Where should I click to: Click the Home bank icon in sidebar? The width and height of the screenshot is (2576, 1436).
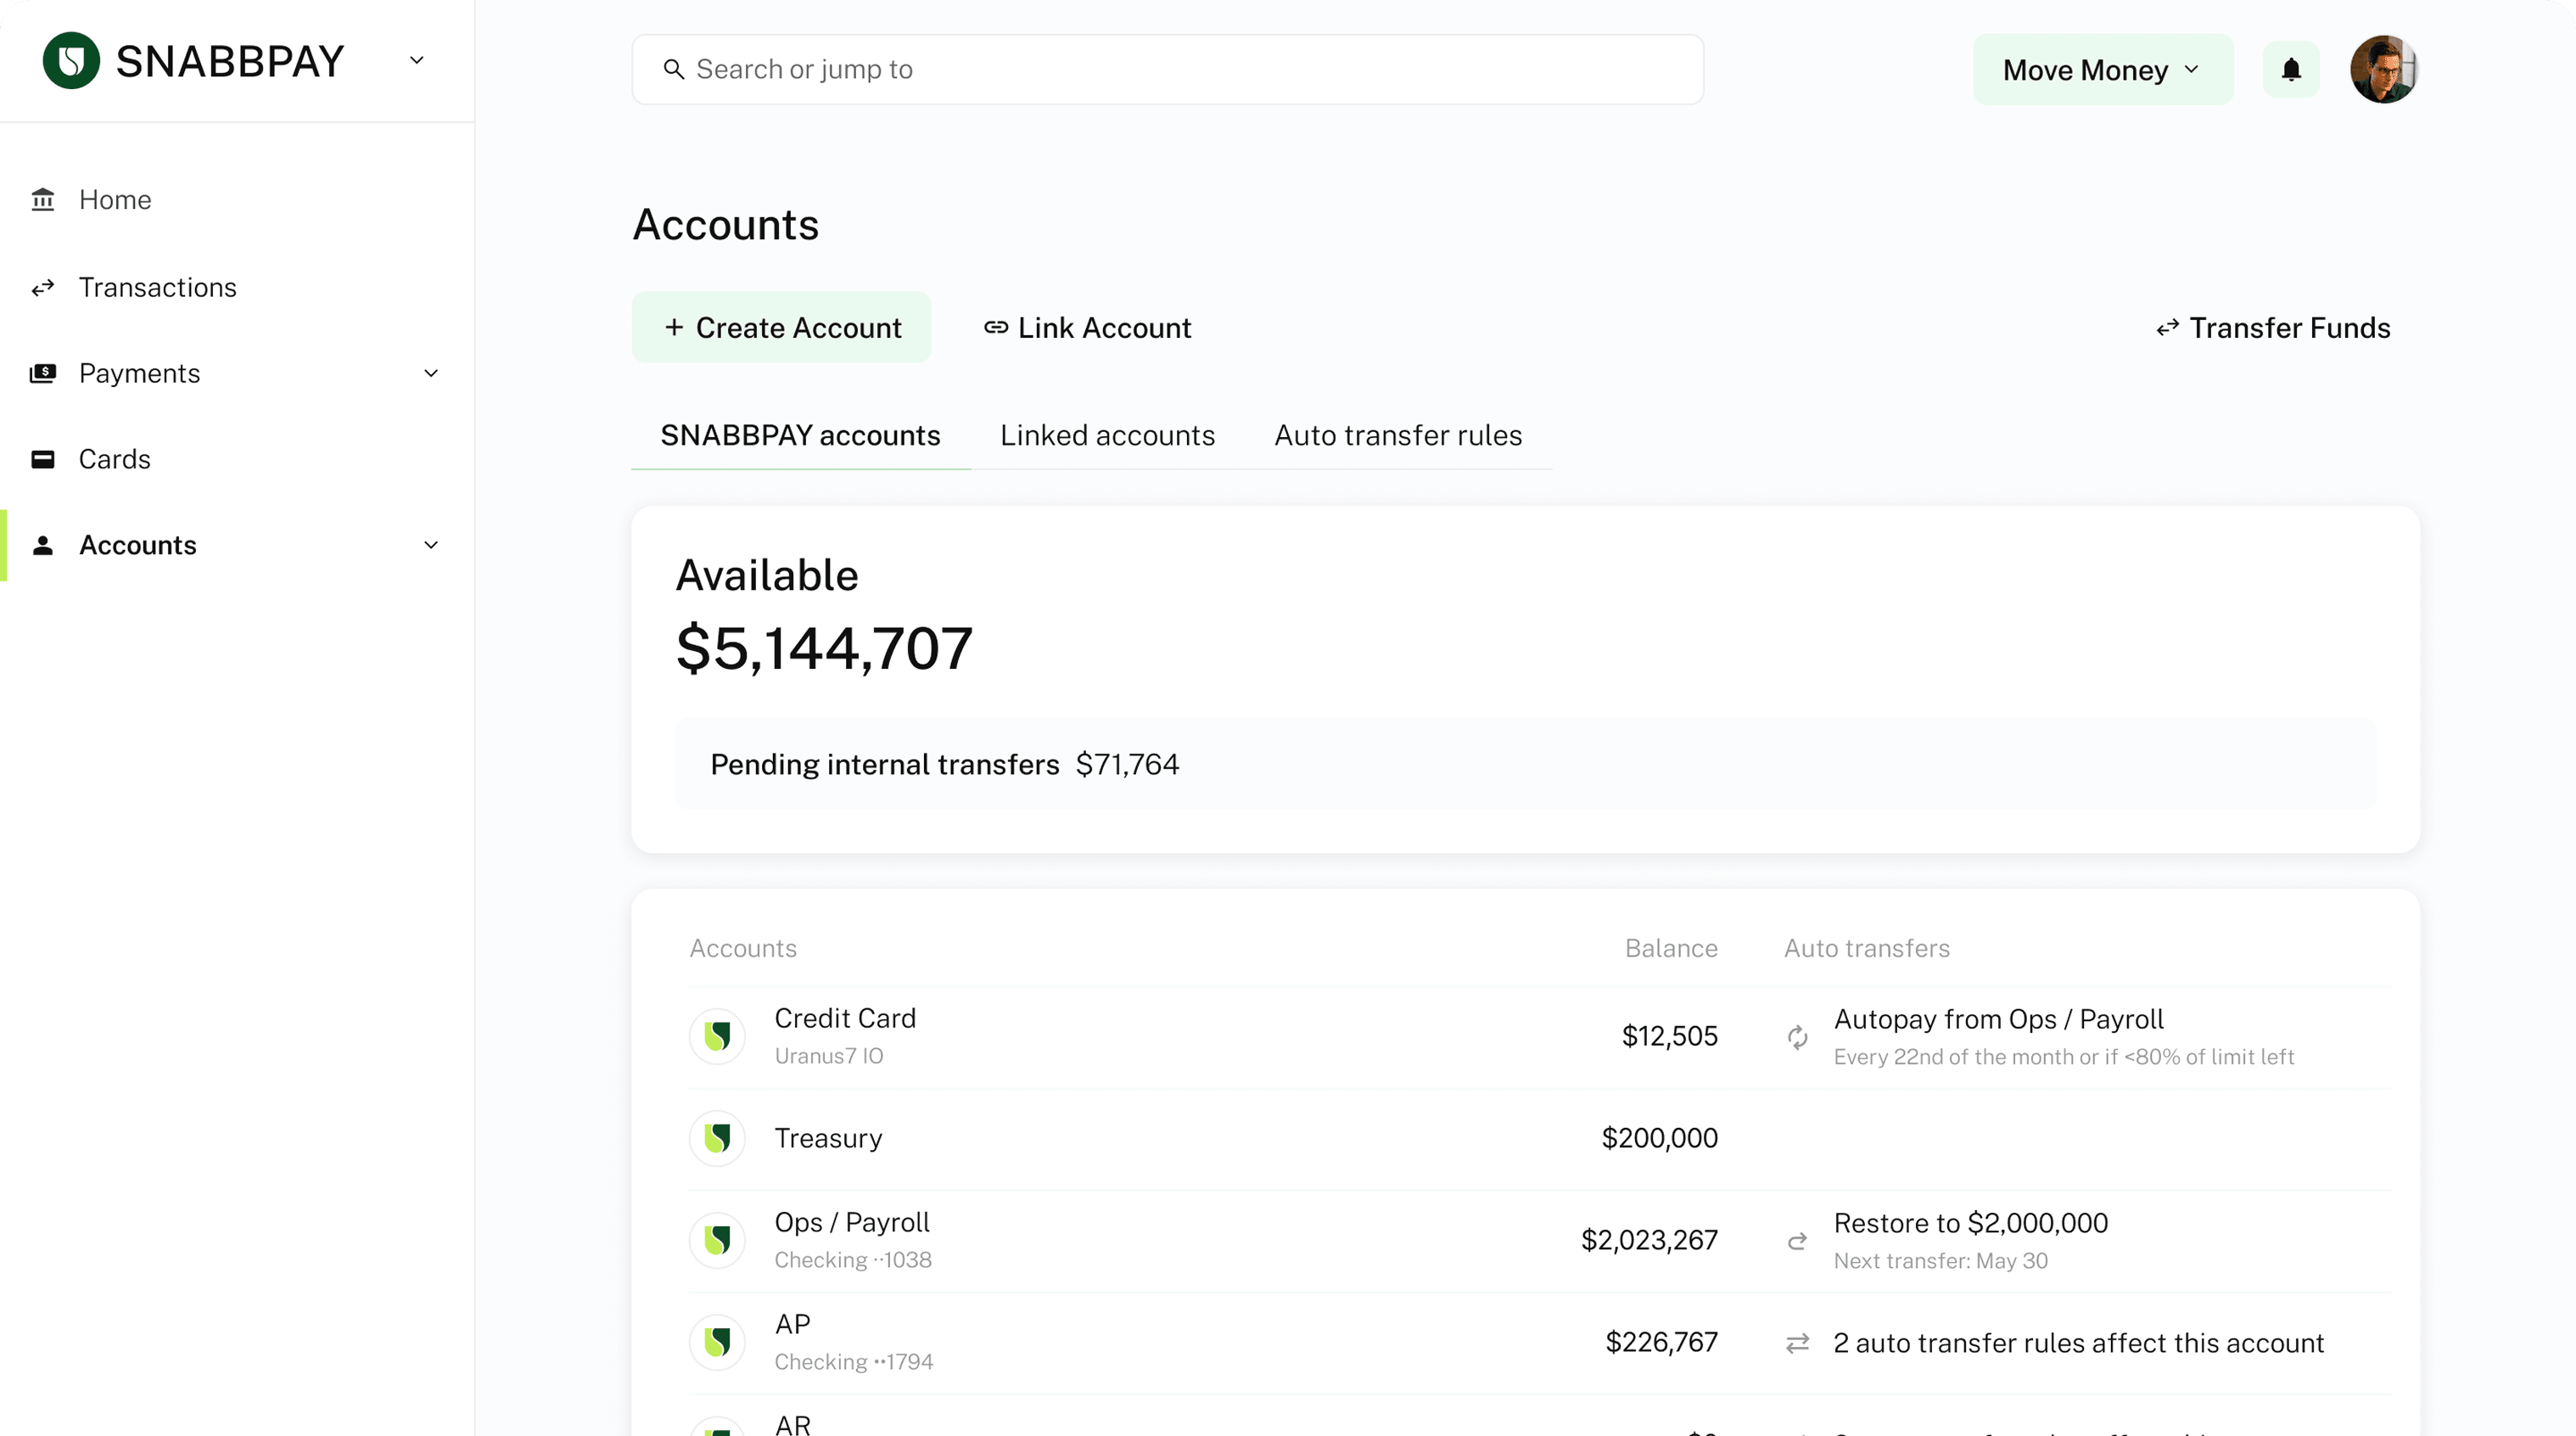click(43, 200)
